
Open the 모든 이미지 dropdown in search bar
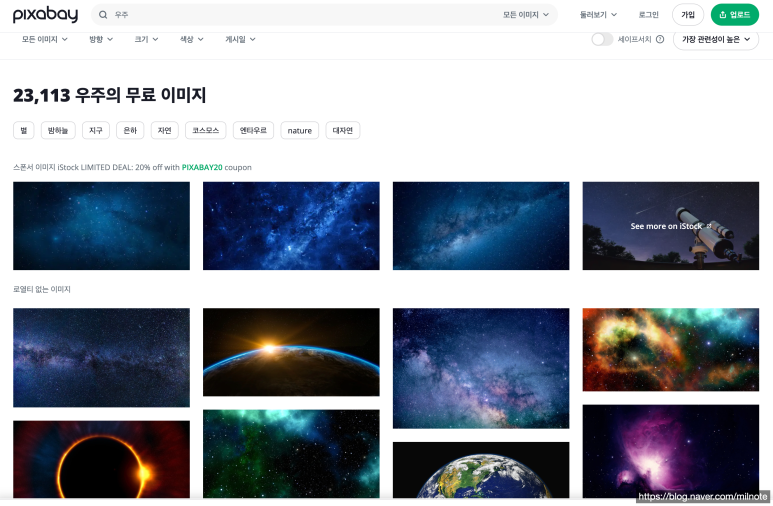click(x=526, y=15)
